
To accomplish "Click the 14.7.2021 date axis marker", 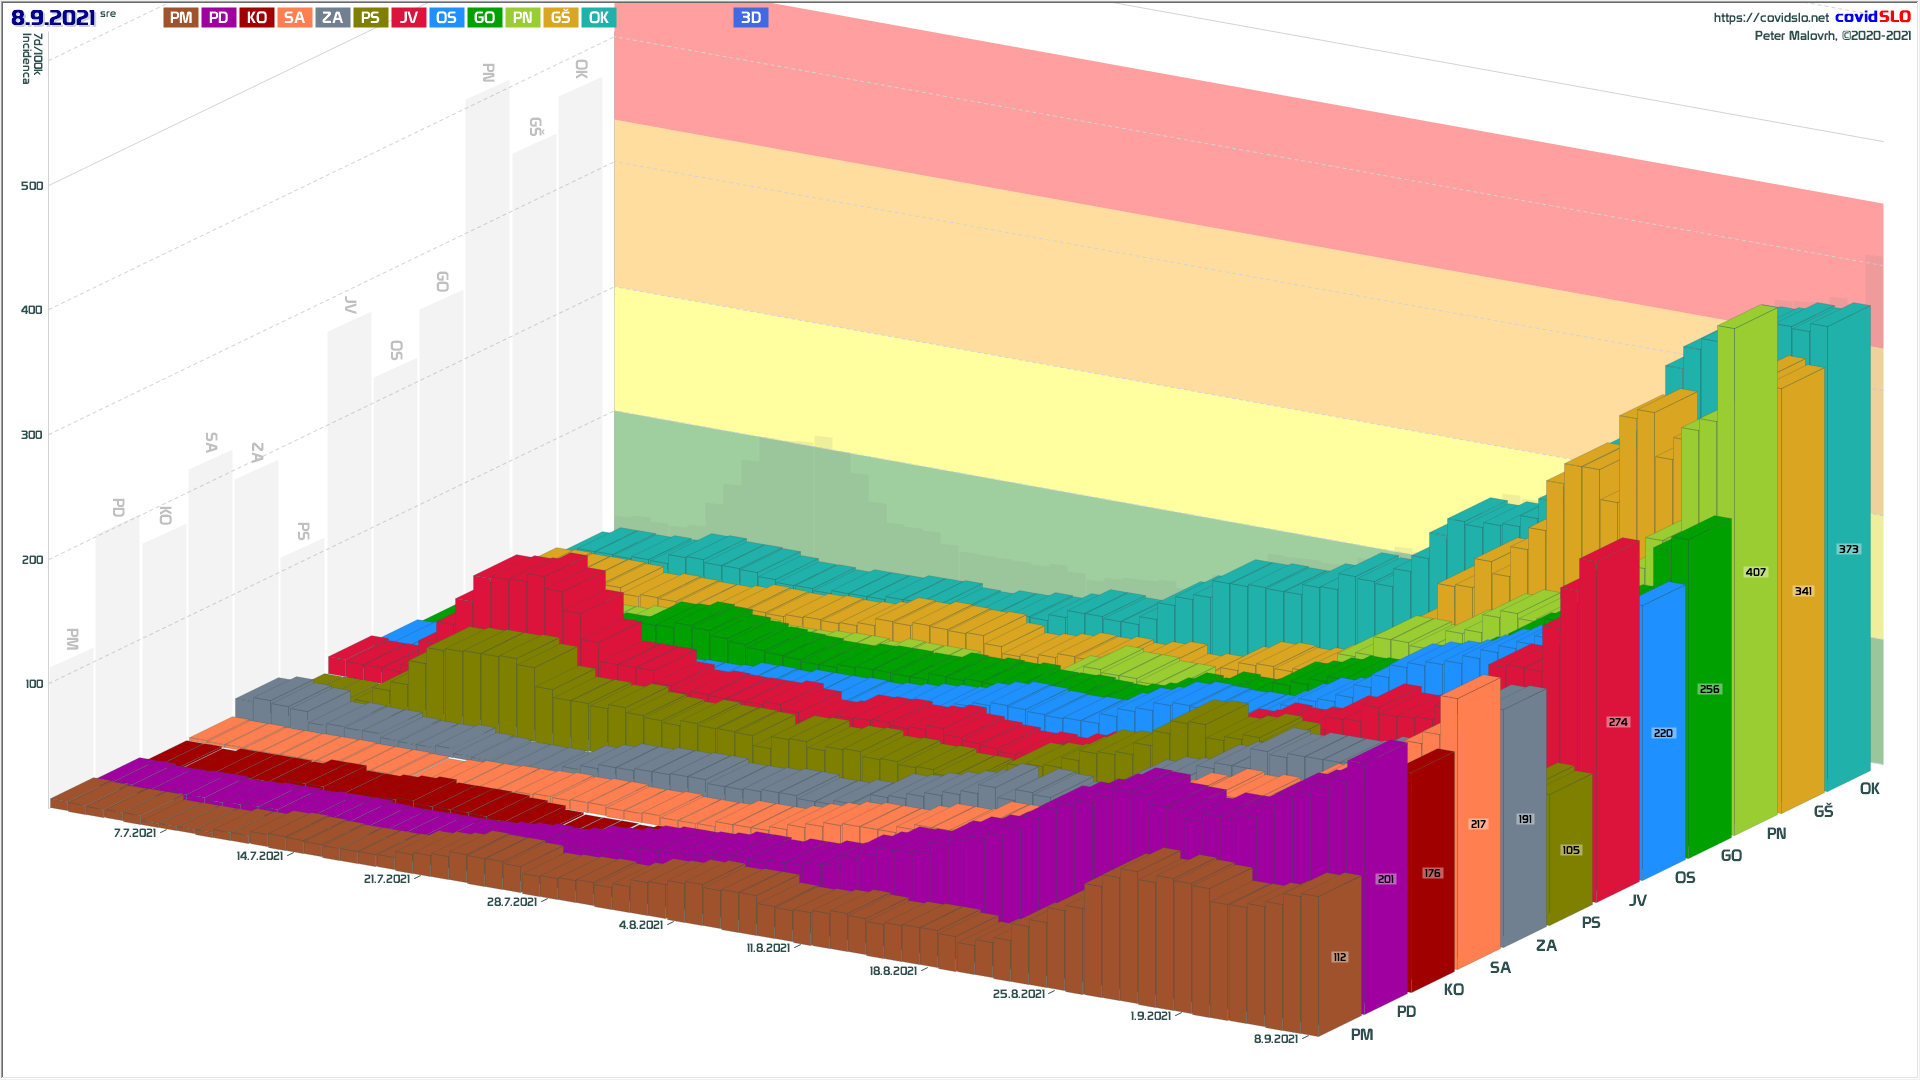I will (x=259, y=856).
